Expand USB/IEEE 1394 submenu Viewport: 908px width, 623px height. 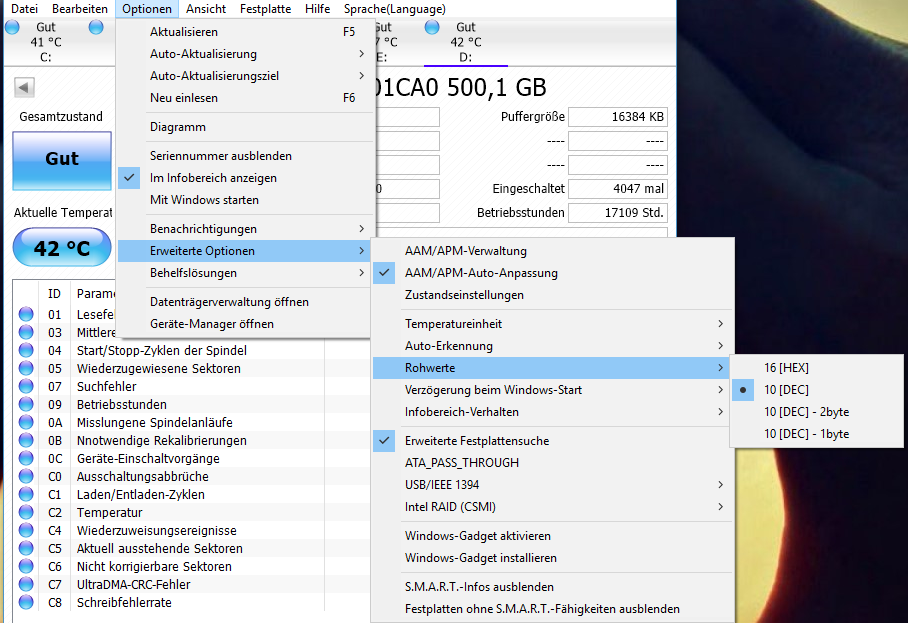tap(552, 485)
